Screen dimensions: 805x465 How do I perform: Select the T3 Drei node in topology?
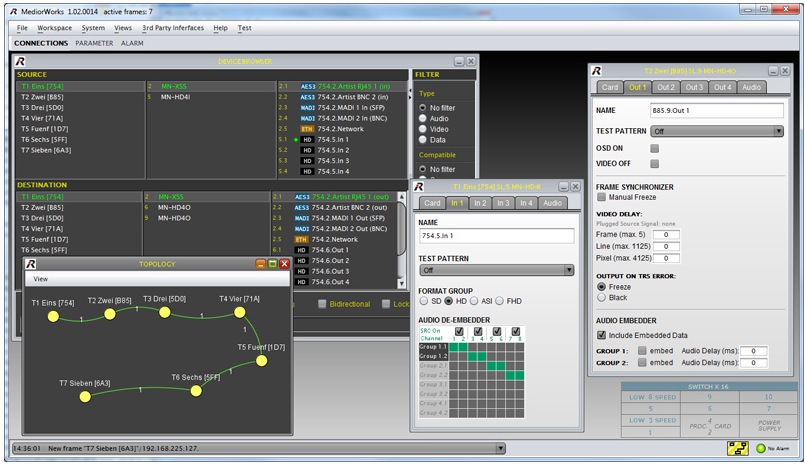click(165, 312)
